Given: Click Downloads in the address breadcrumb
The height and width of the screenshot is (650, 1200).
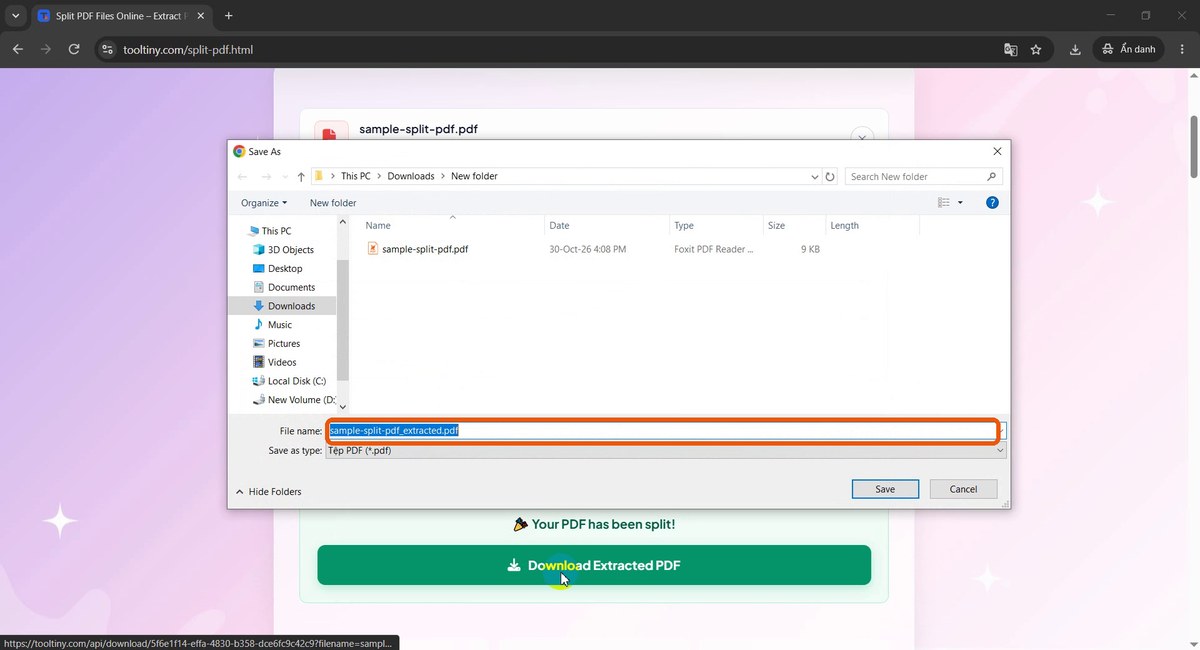Looking at the screenshot, I should tap(411, 176).
